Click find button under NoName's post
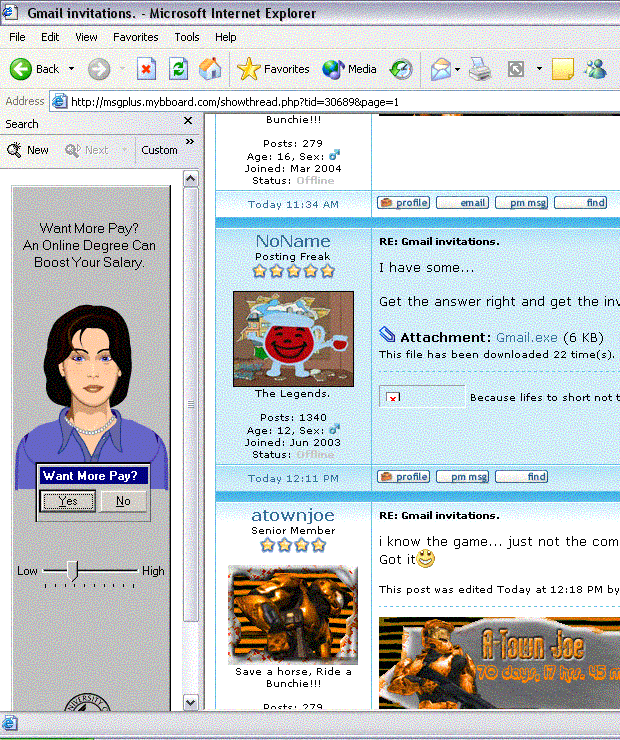The image size is (620, 740). [x=521, y=477]
